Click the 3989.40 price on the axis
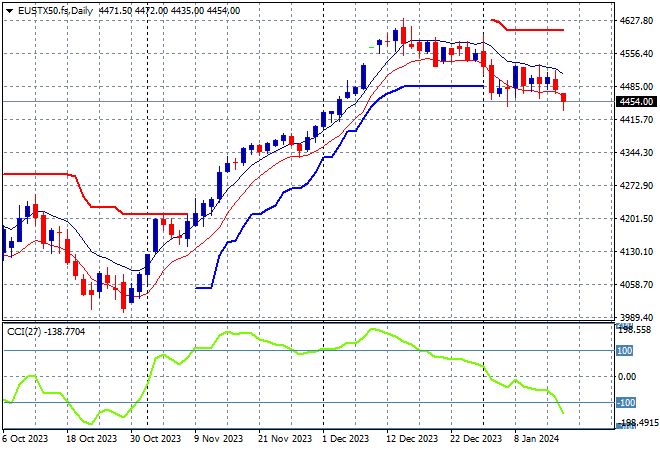Image resolution: width=660 pixels, height=450 pixels. 634,317
